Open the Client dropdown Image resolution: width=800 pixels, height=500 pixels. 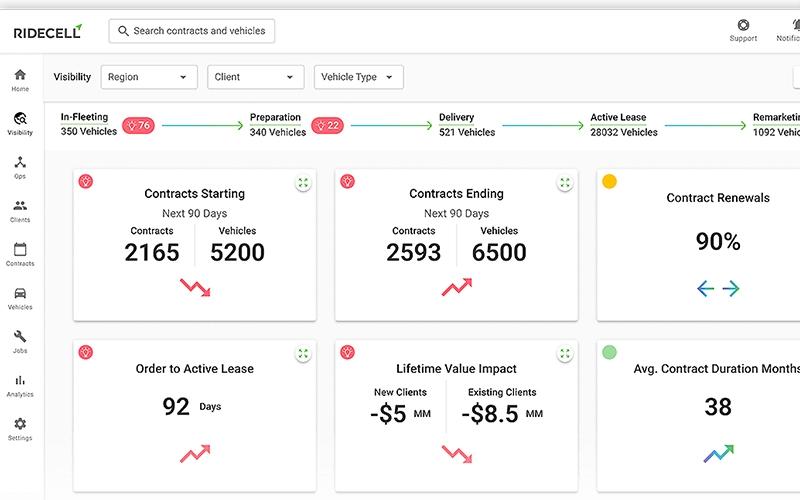256,77
